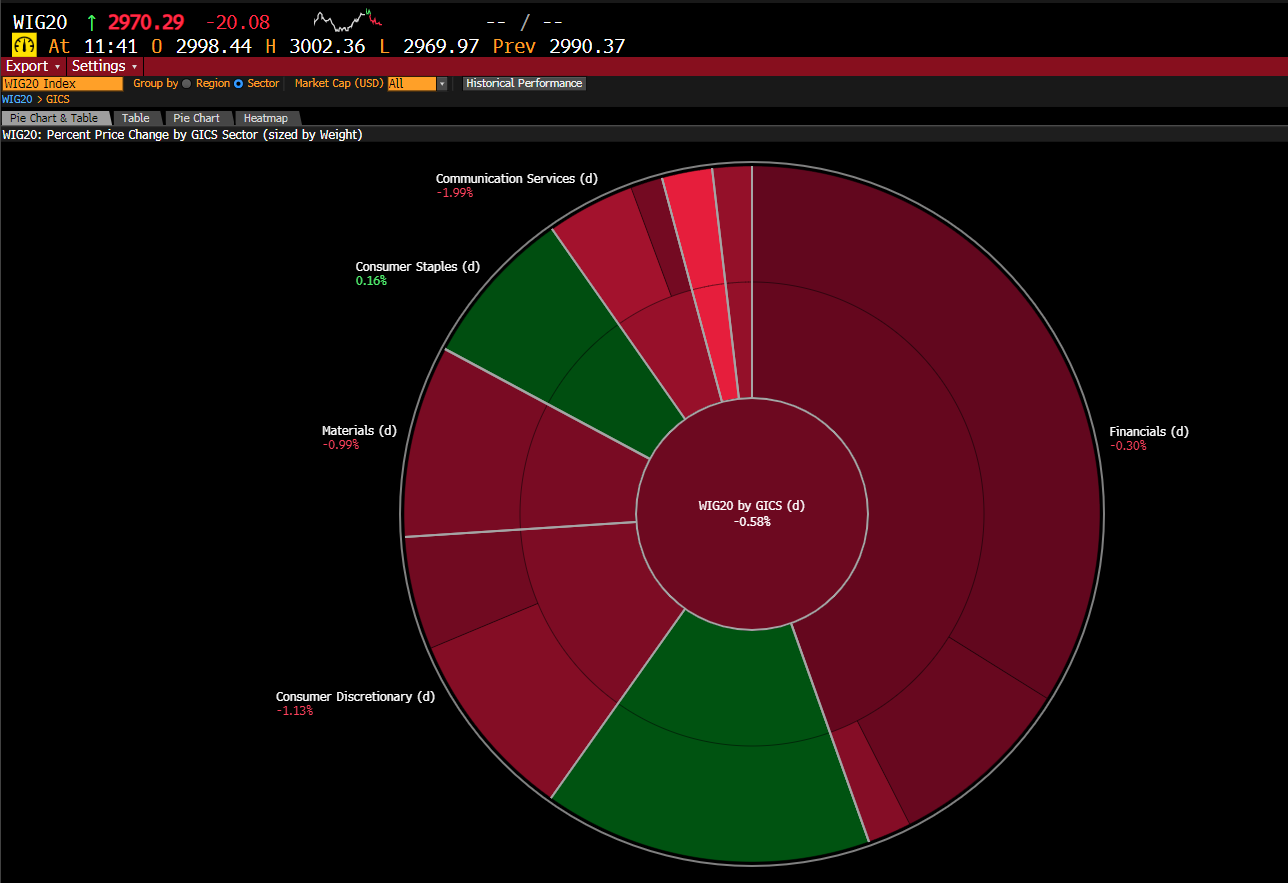
Task: Click the Materials (d) sector label
Action: click(359, 431)
